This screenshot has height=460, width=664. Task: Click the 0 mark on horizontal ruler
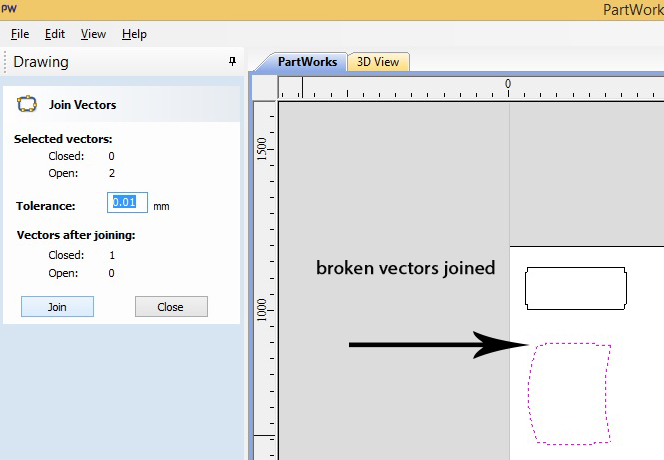tap(508, 84)
